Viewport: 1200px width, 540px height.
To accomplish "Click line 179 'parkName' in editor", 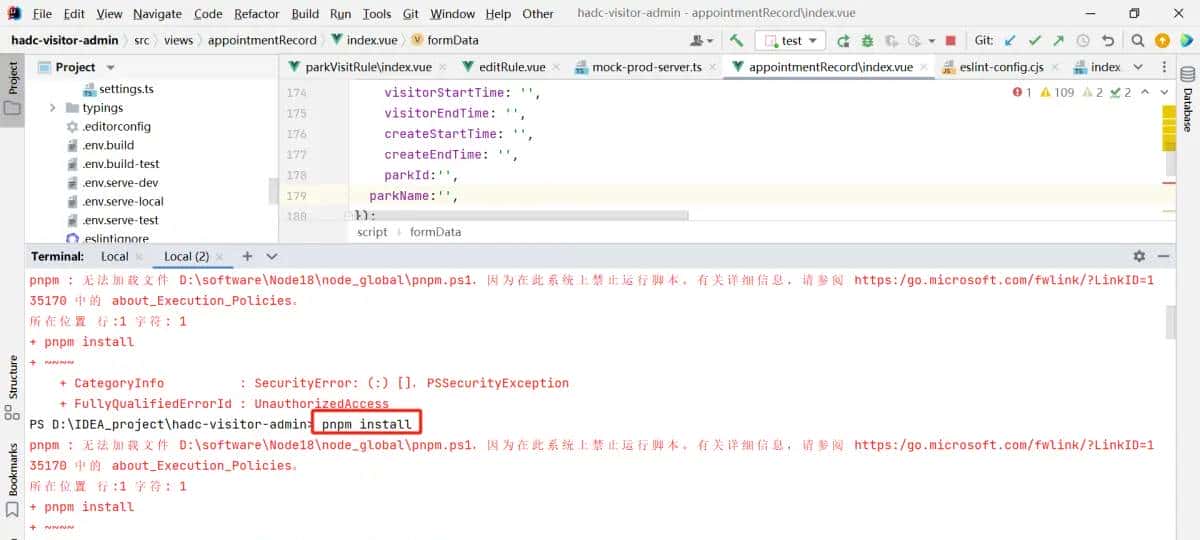I will tap(412, 196).
